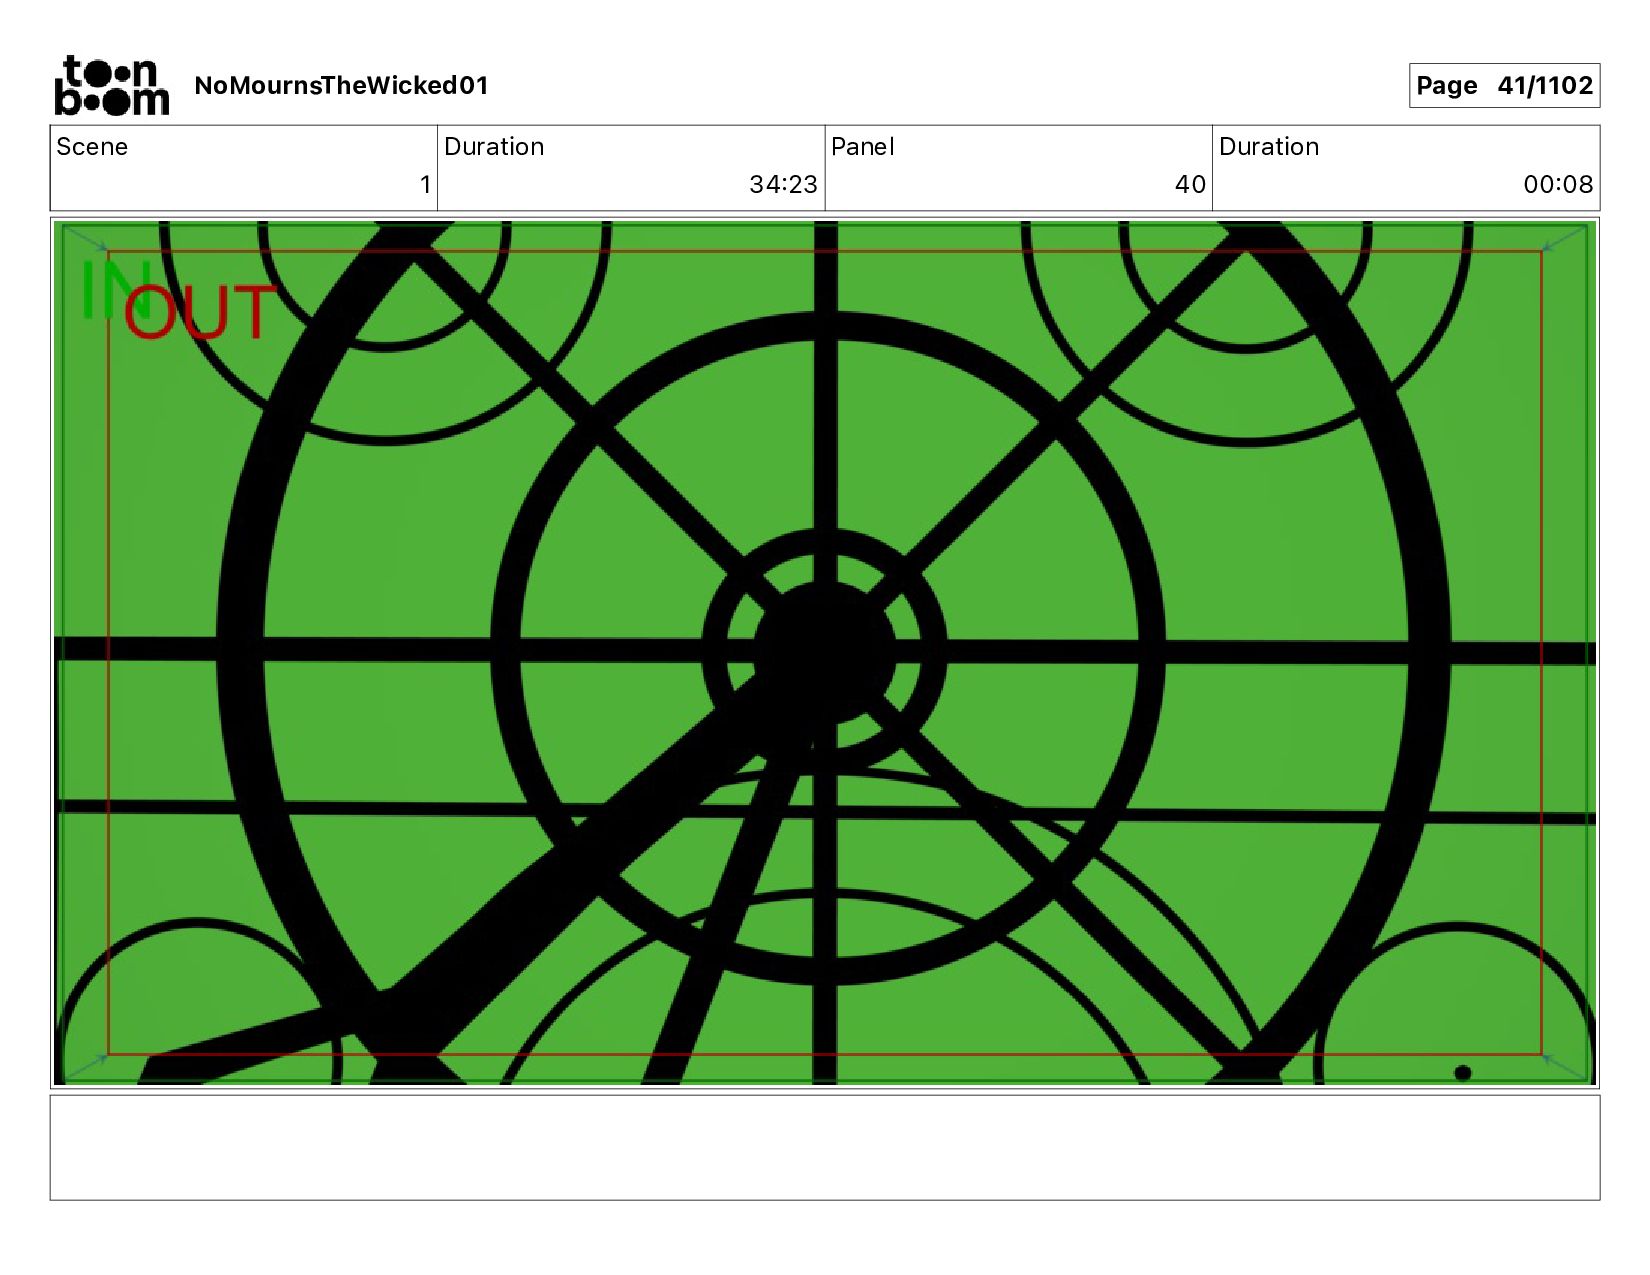Click the scene Duration label

[x=494, y=147]
